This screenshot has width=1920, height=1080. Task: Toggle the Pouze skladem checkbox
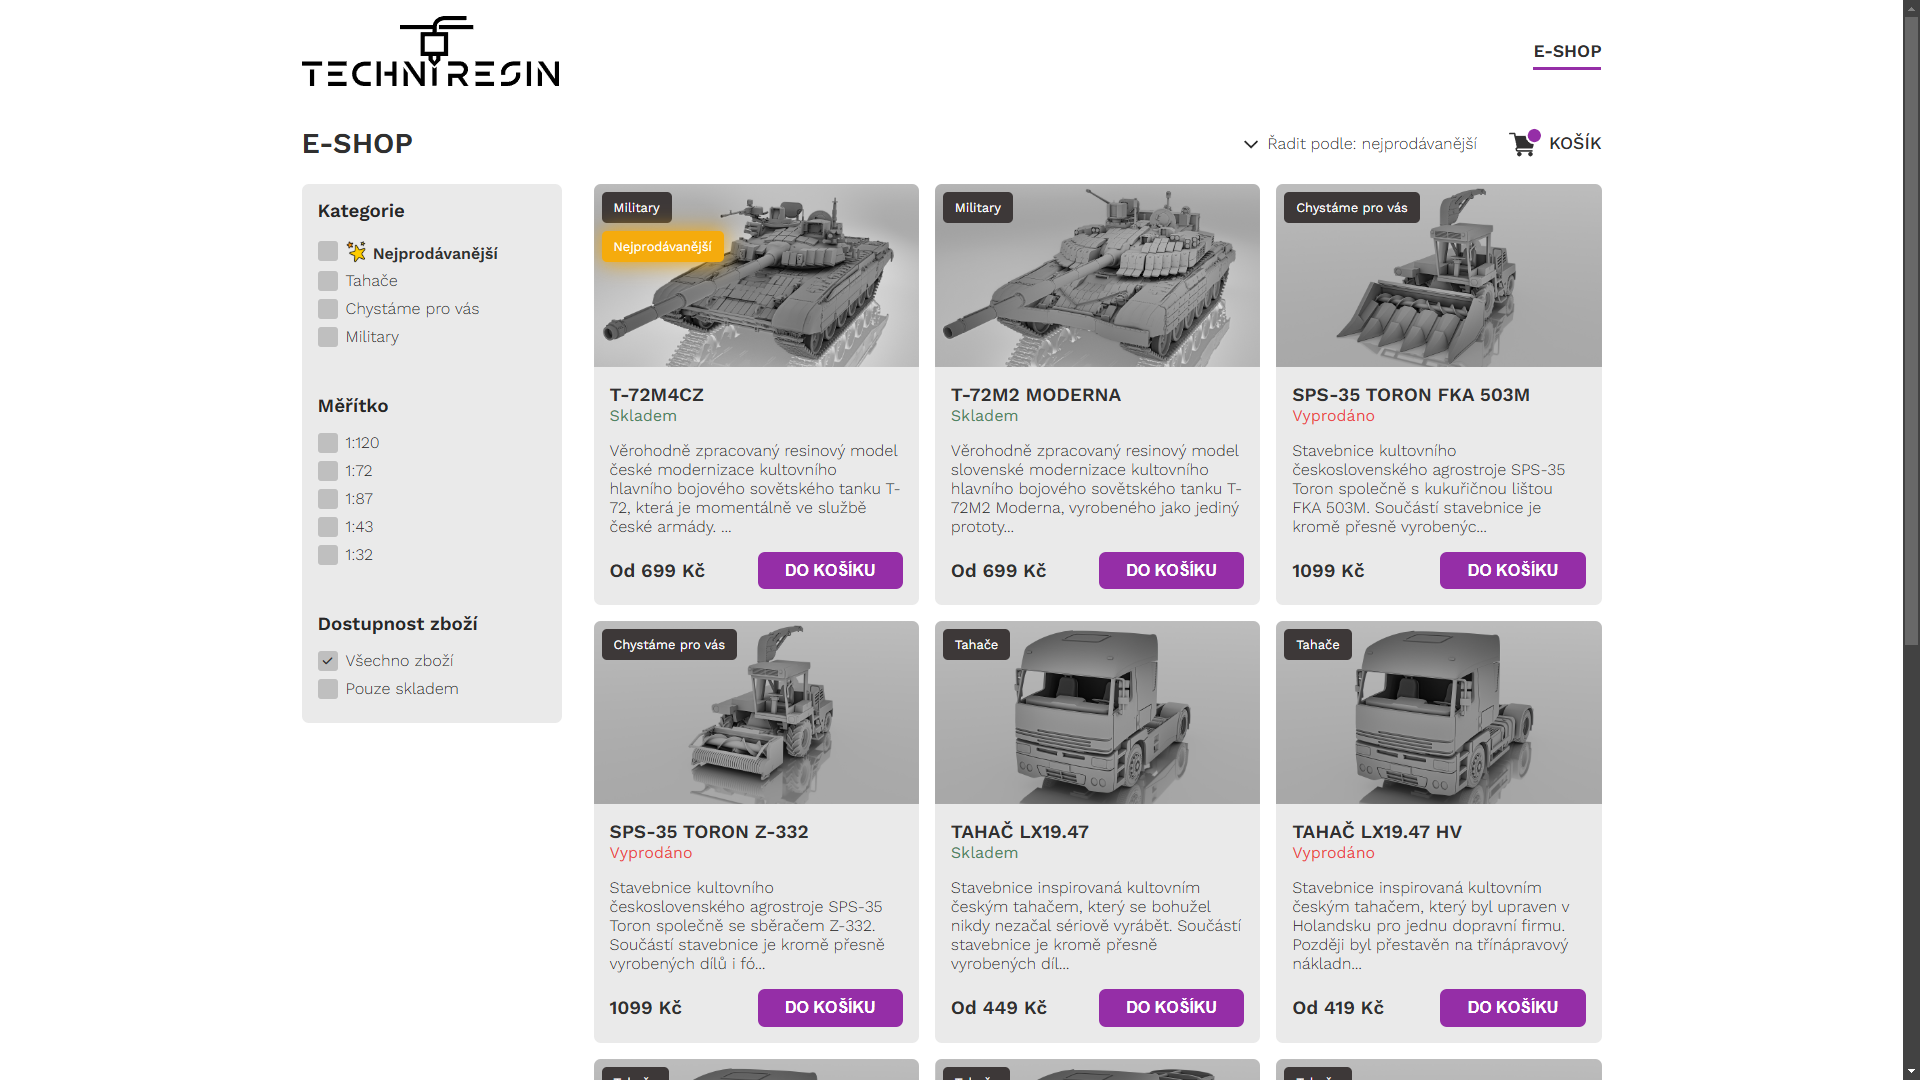(328, 689)
